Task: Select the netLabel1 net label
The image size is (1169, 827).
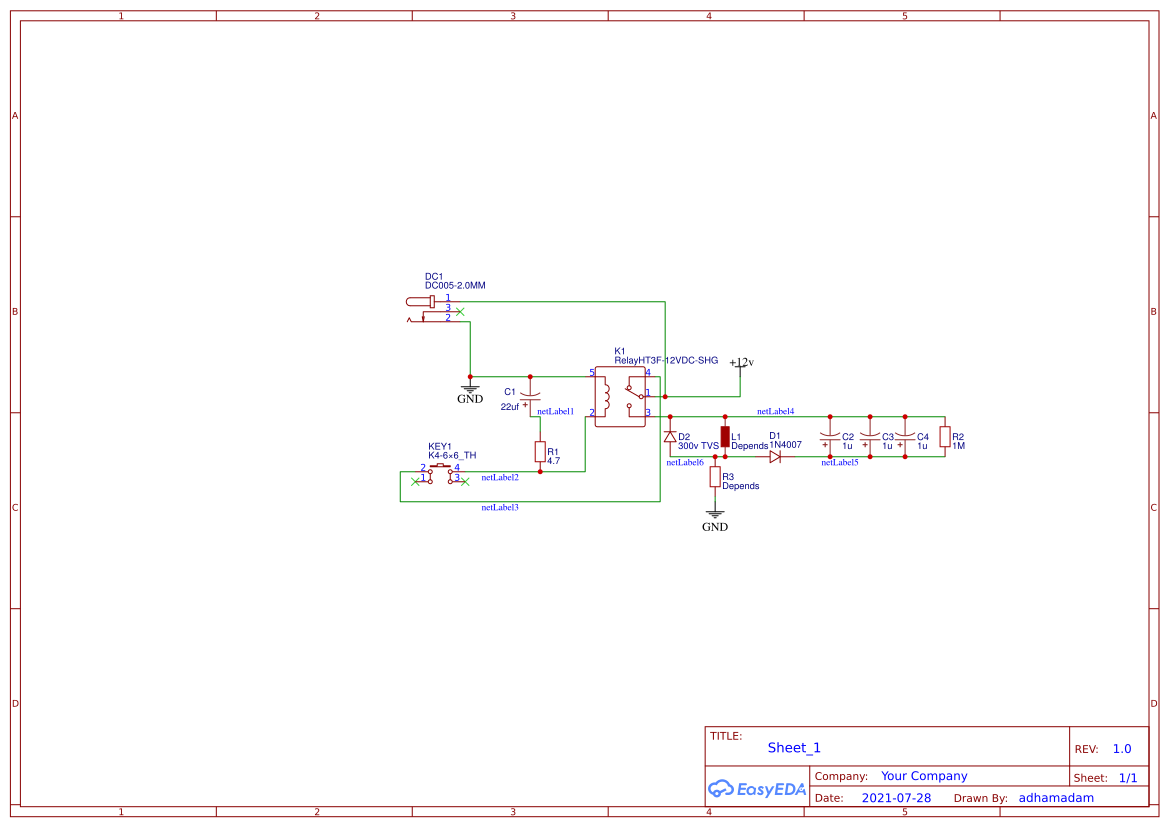Action: pos(555,411)
